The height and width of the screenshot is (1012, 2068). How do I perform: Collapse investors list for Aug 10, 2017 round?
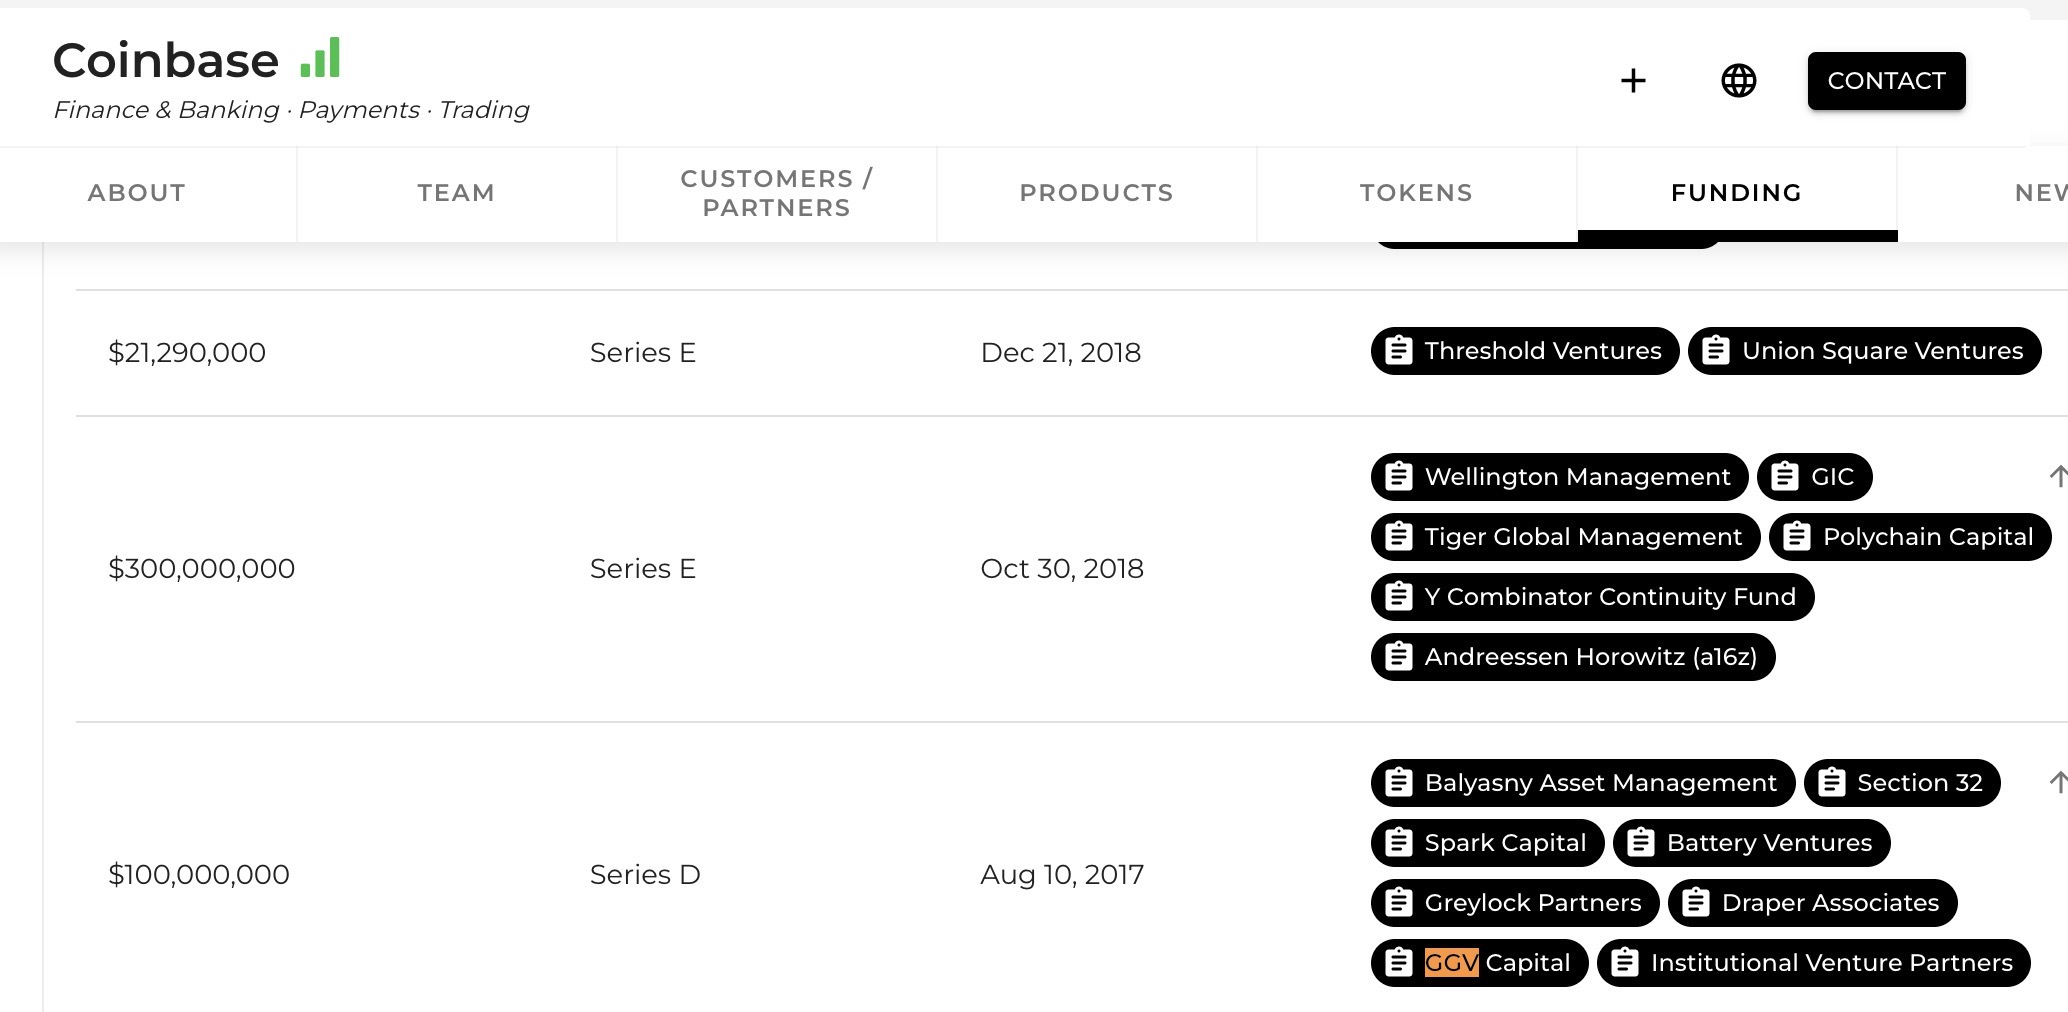pyautogui.click(x=2057, y=783)
